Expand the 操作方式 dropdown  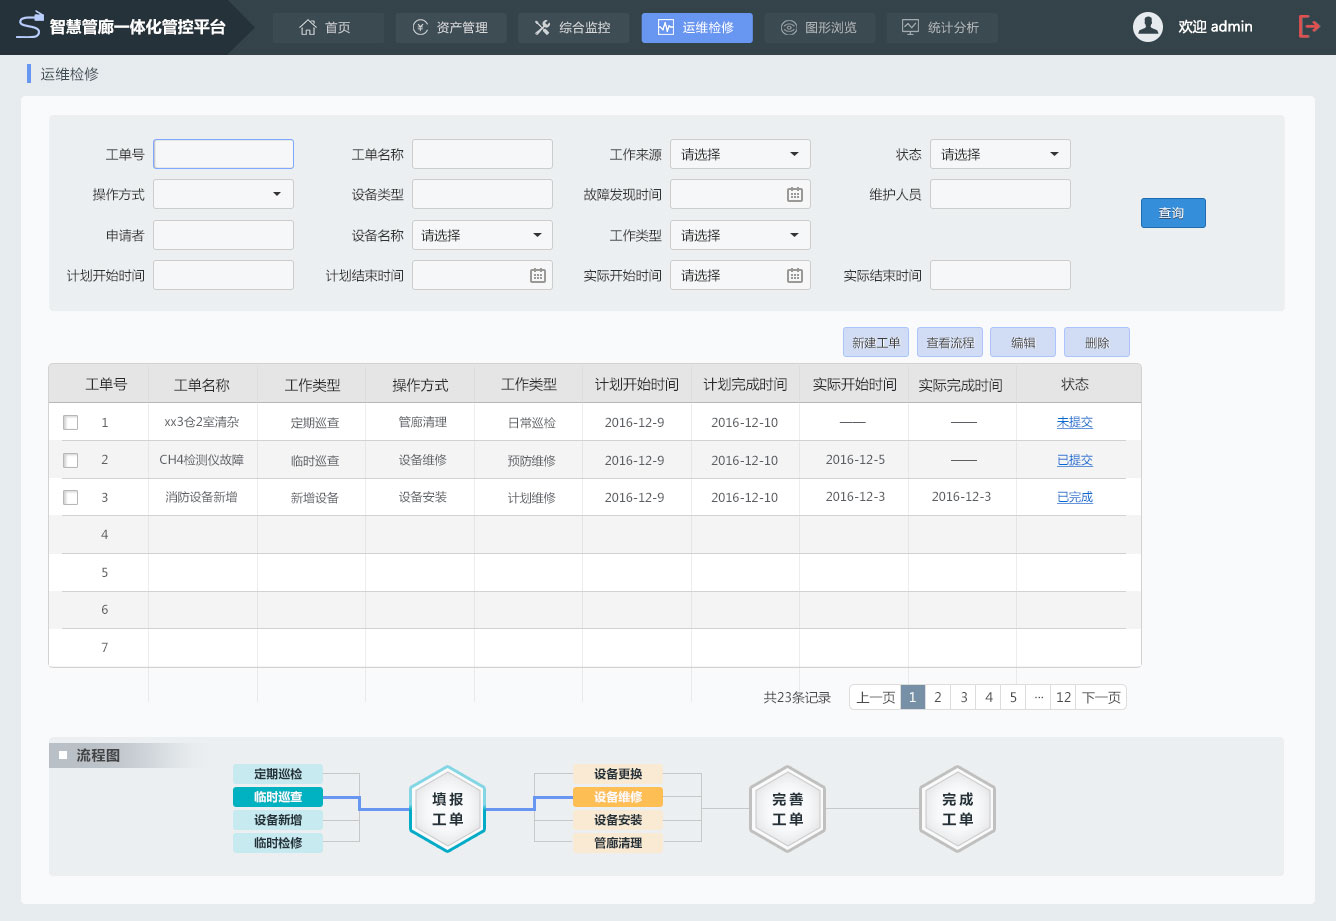click(x=223, y=195)
